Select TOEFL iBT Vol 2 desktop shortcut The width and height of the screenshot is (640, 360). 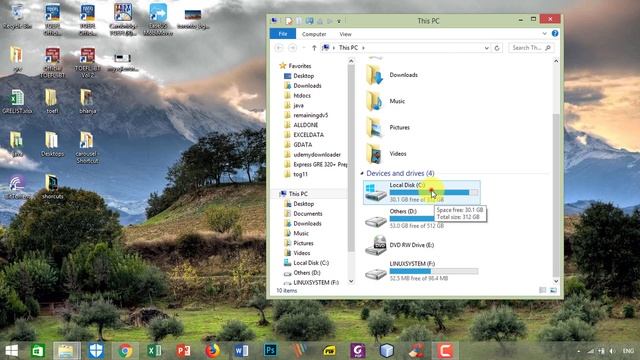87,62
